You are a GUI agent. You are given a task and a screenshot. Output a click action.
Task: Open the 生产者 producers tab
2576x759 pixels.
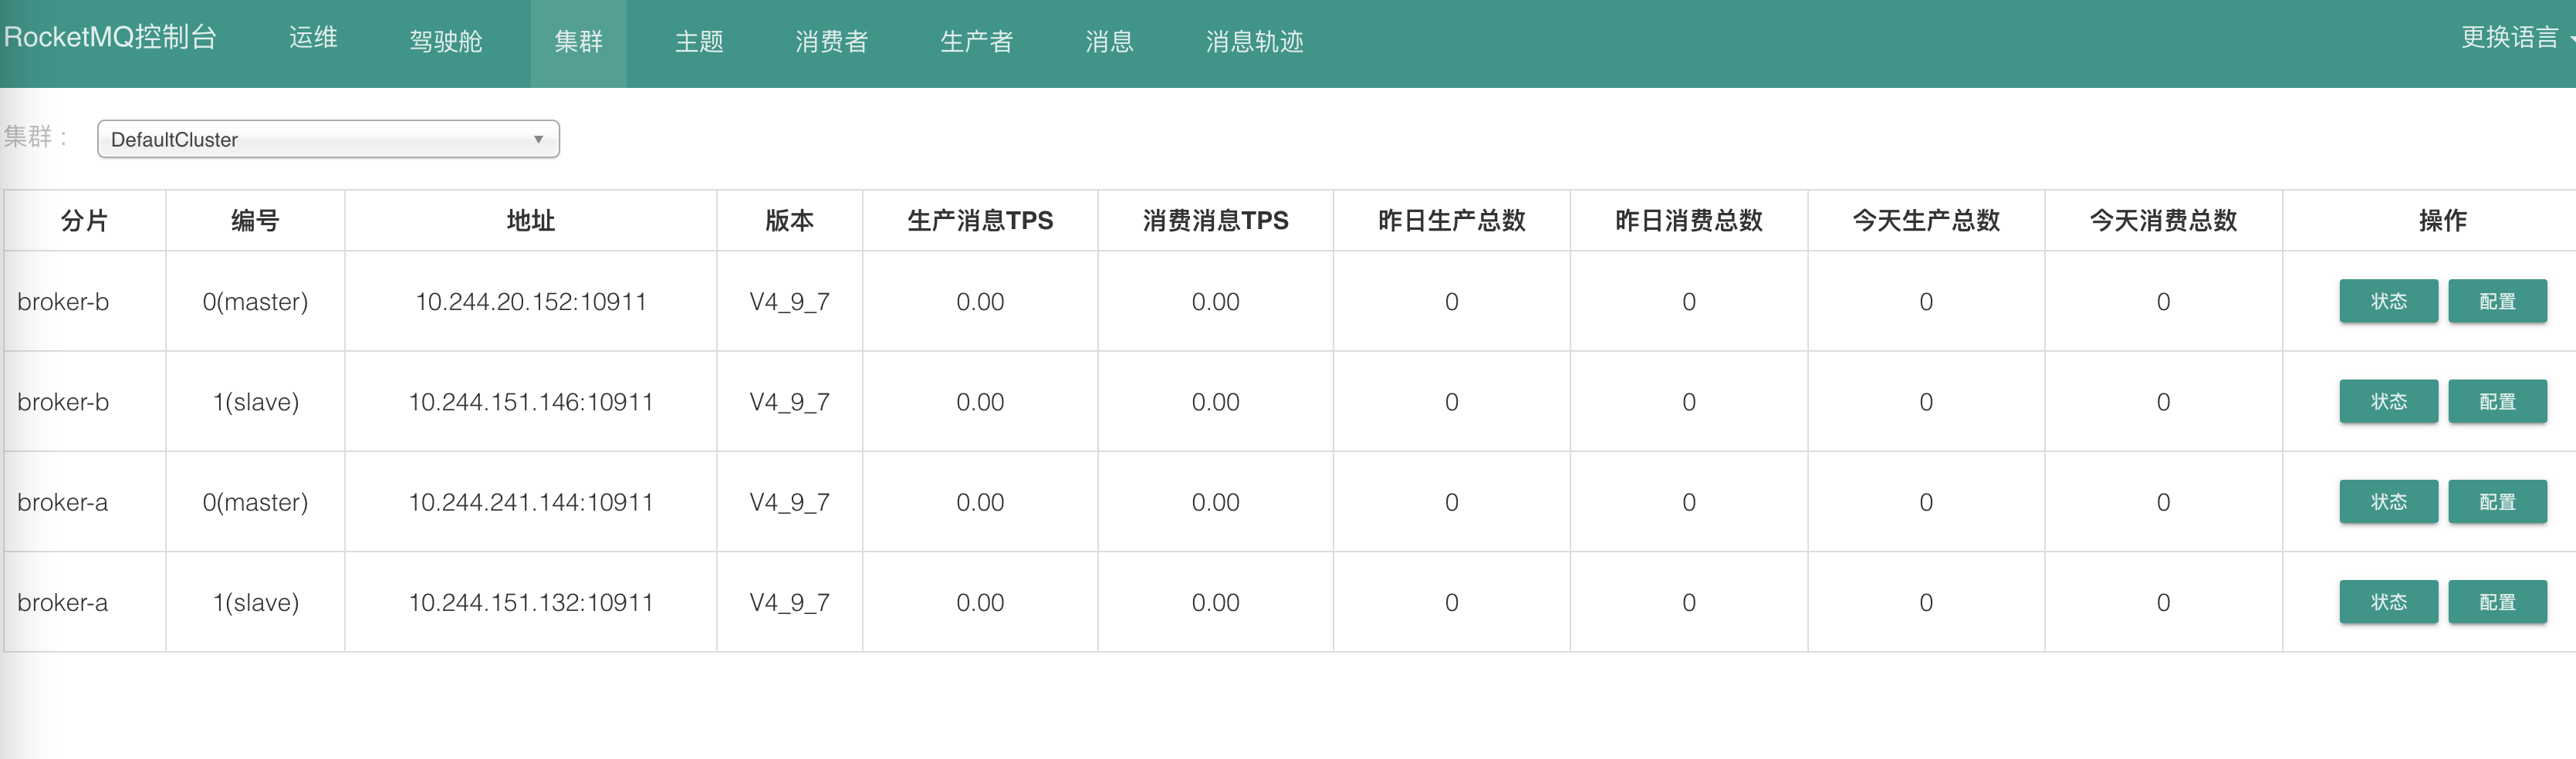976,42
